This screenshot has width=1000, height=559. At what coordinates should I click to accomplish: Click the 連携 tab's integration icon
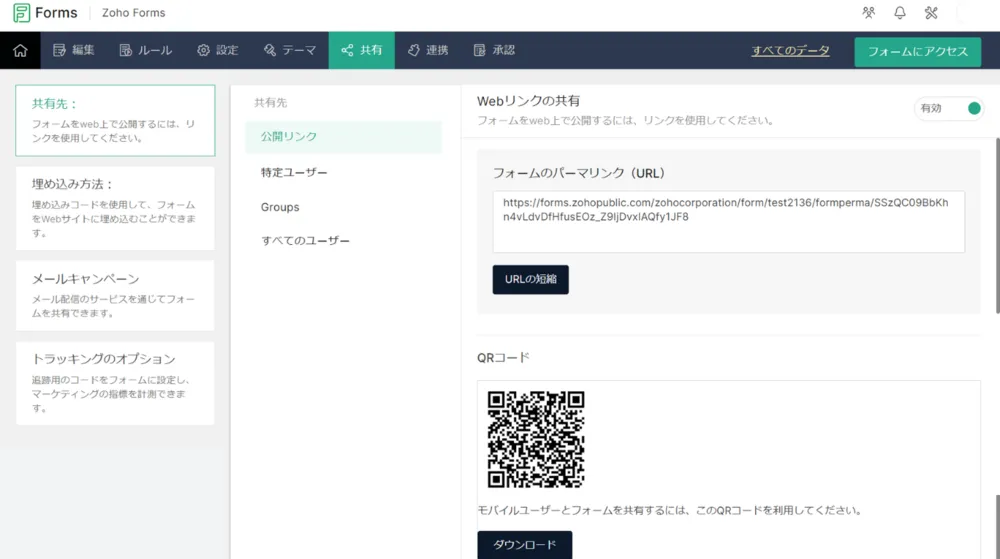[414, 50]
